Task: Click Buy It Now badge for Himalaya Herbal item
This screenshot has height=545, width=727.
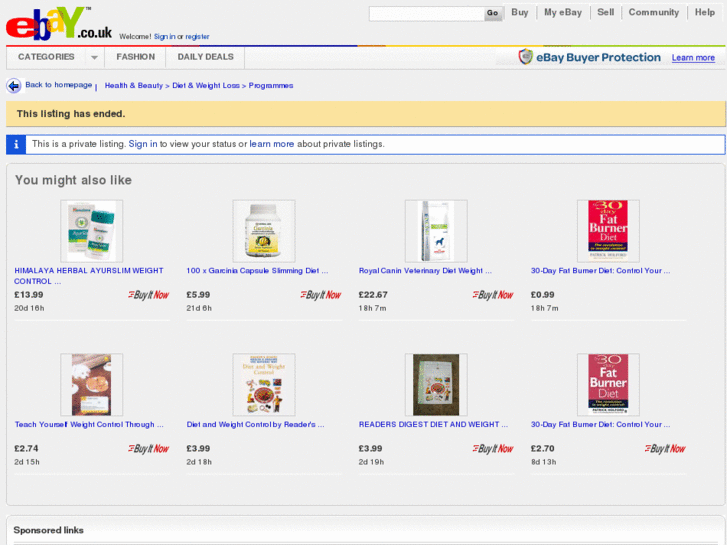Action: click(x=148, y=295)
